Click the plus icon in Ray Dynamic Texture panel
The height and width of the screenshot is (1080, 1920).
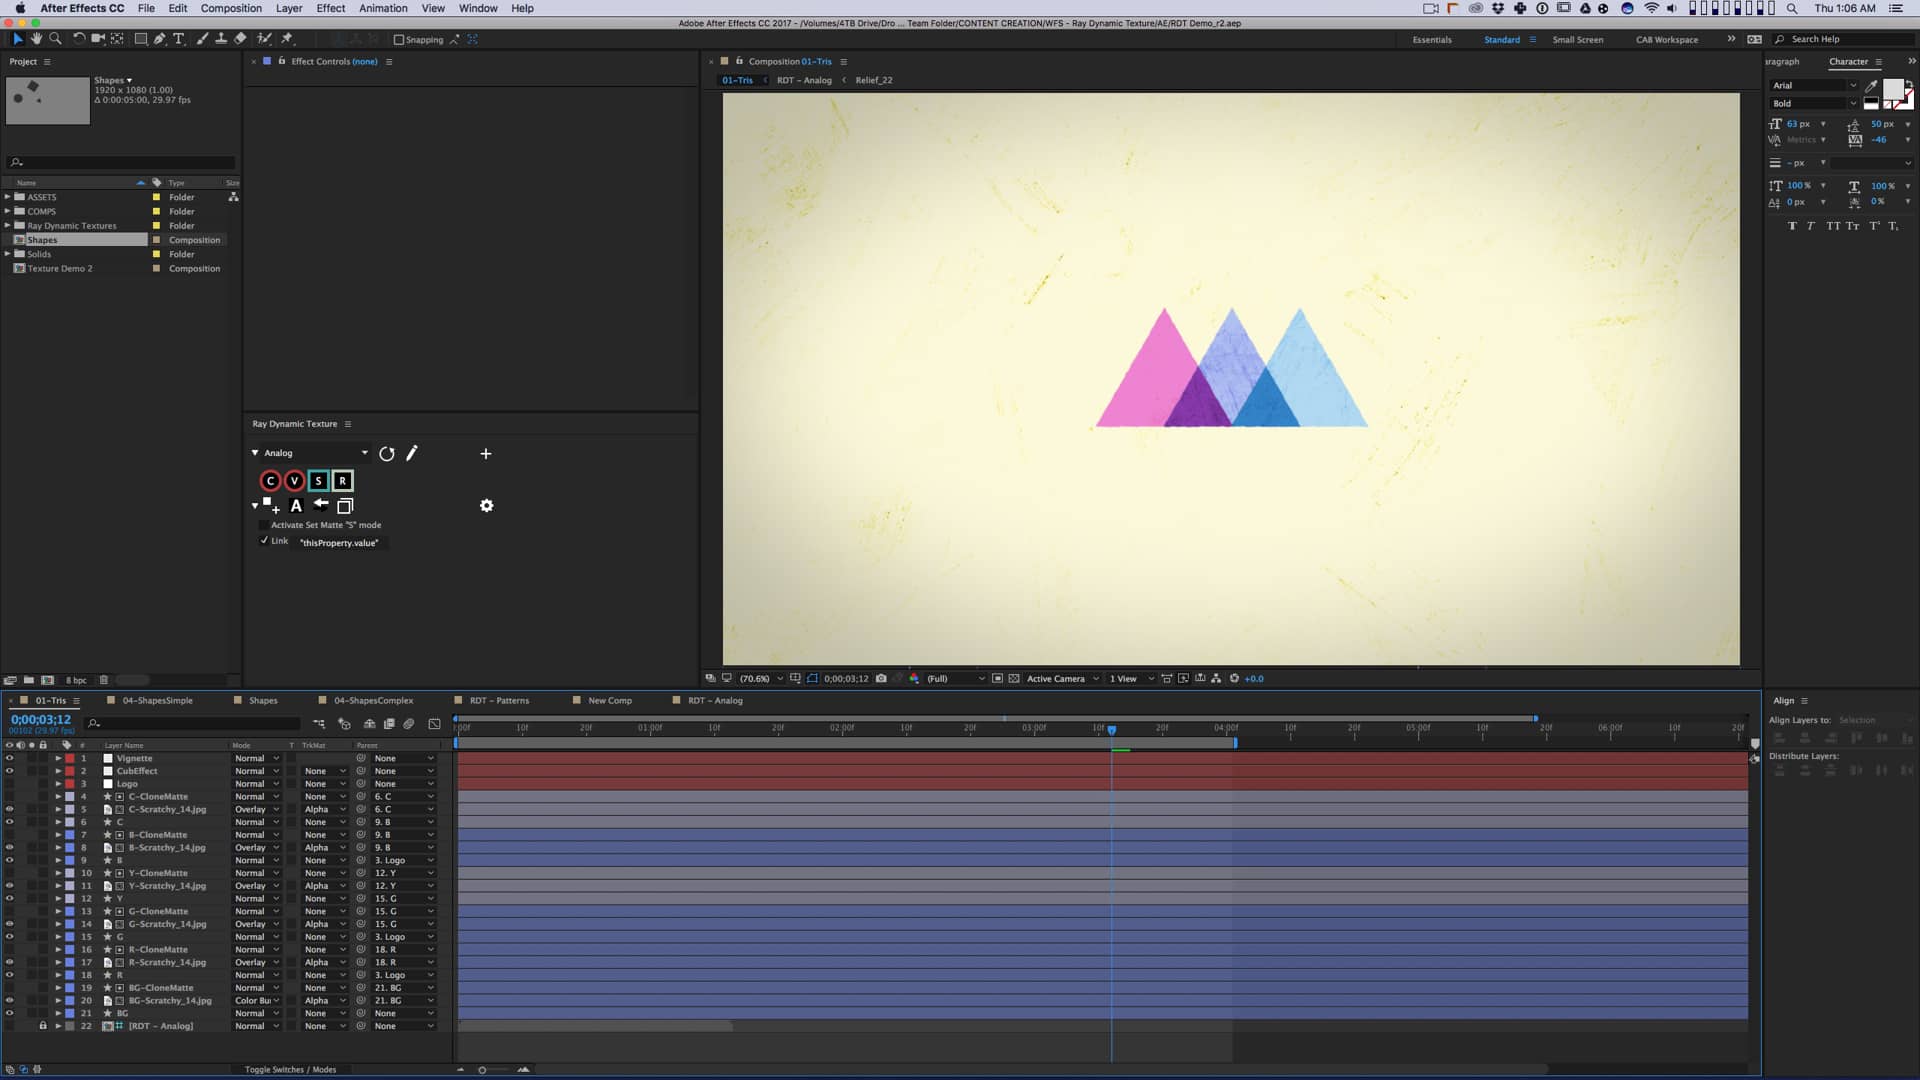tap(486, 454)
